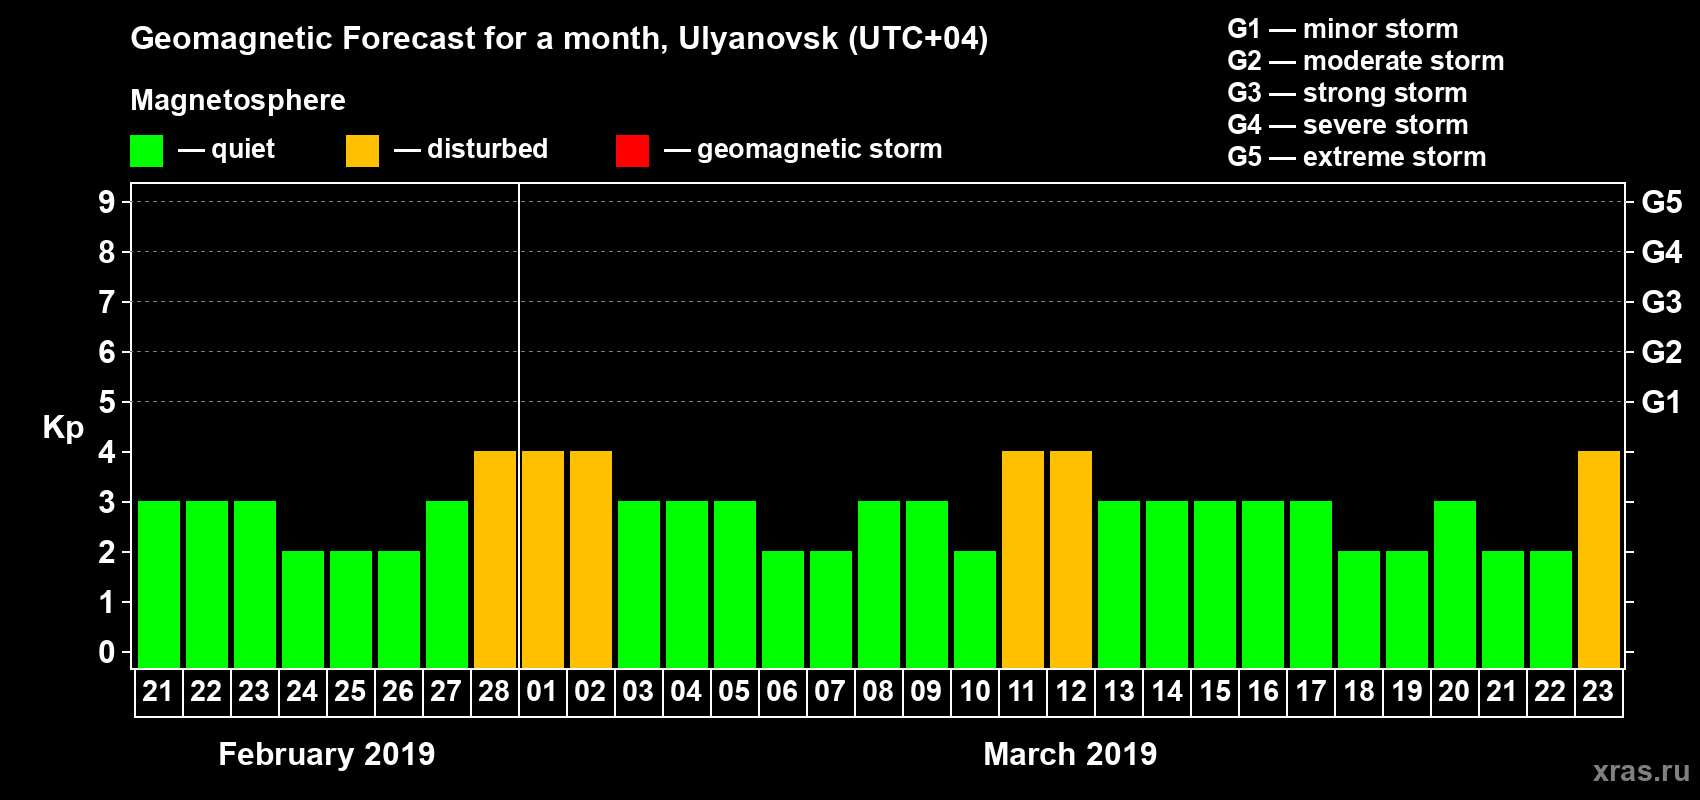This screenshot has height=800, width=1700.
Task: Click the March 11 orange bar
Action: [1023, 559]
